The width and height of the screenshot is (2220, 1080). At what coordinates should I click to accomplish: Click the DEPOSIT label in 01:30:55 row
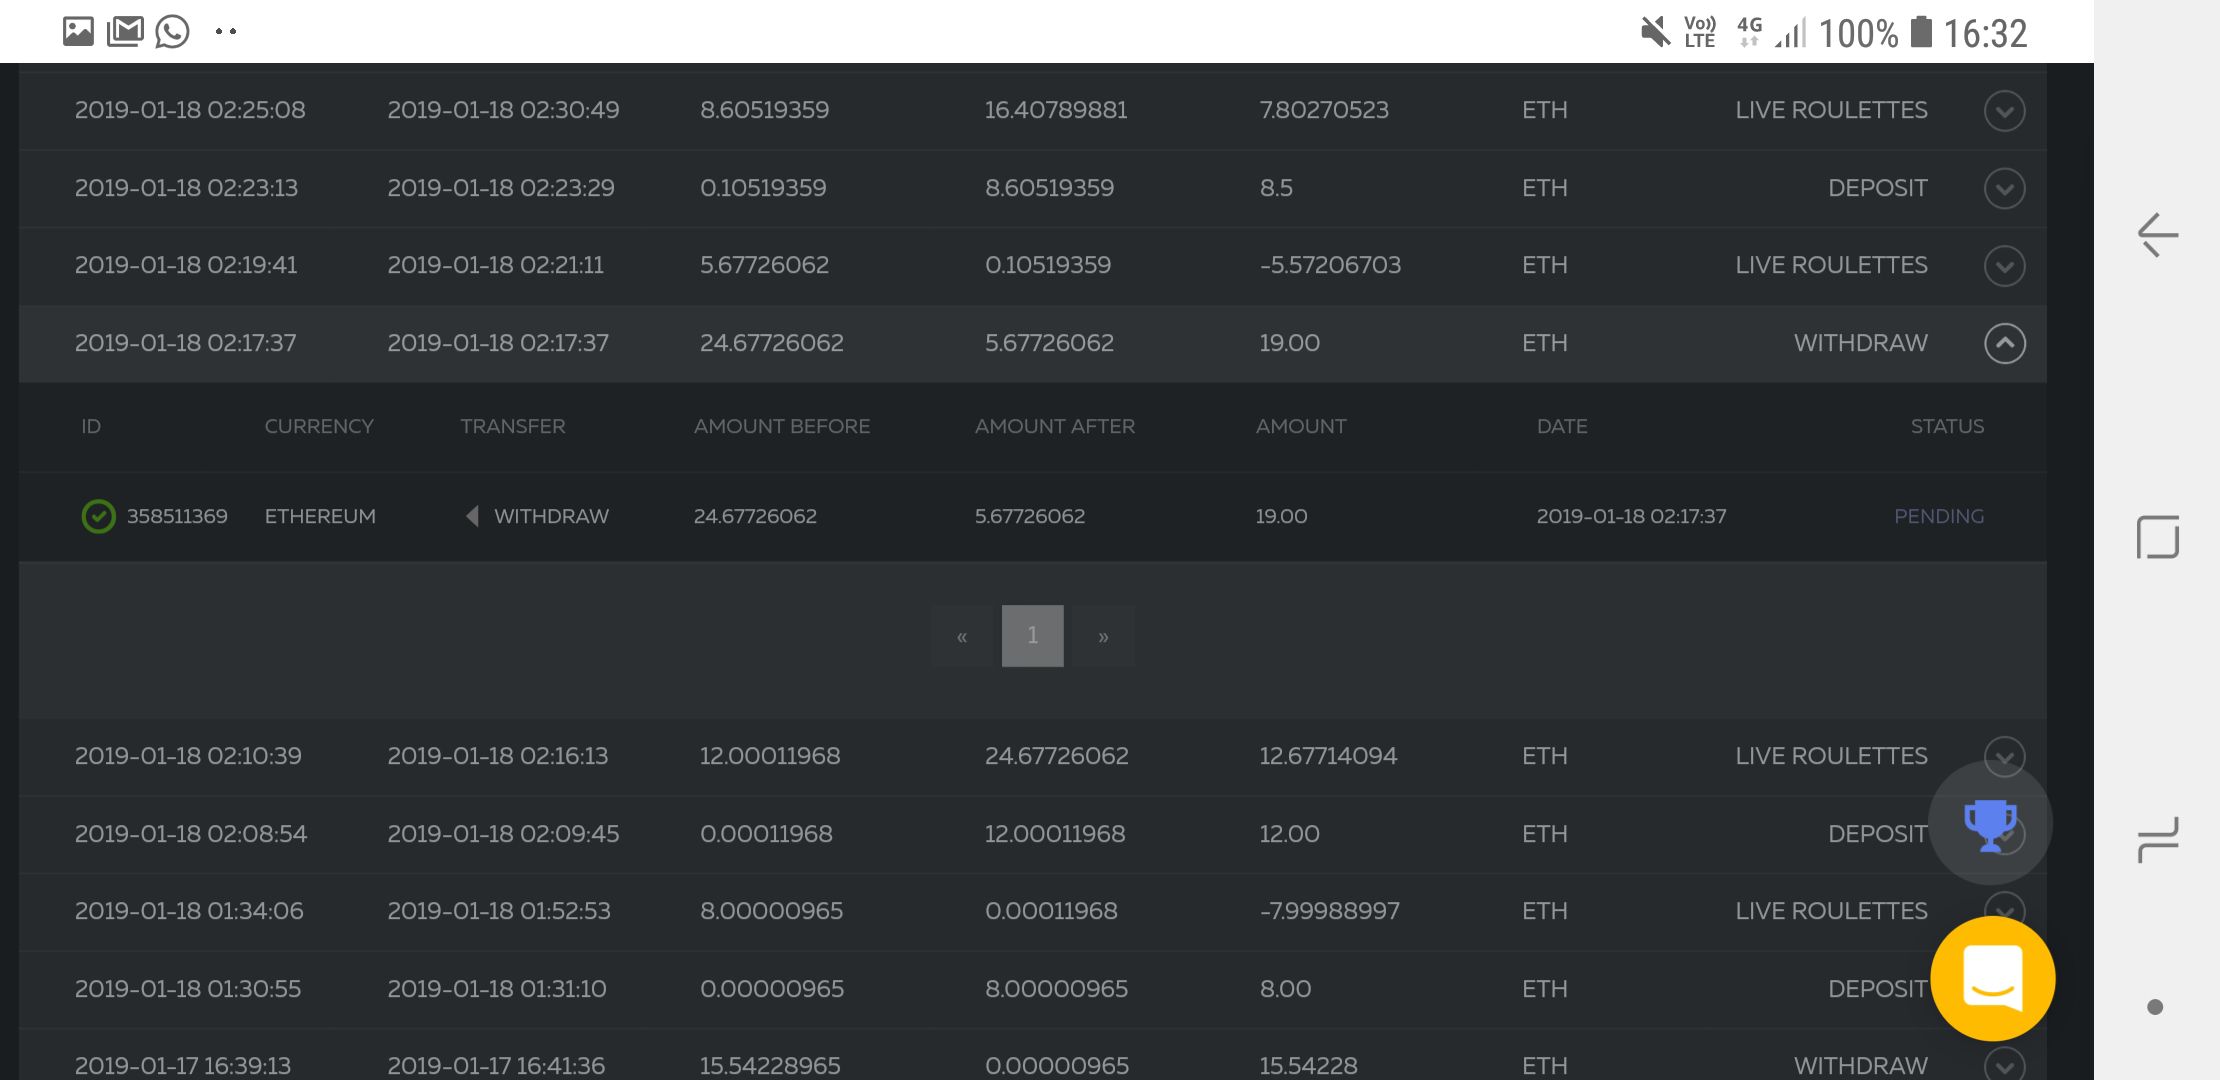[x=1877, y=989]
